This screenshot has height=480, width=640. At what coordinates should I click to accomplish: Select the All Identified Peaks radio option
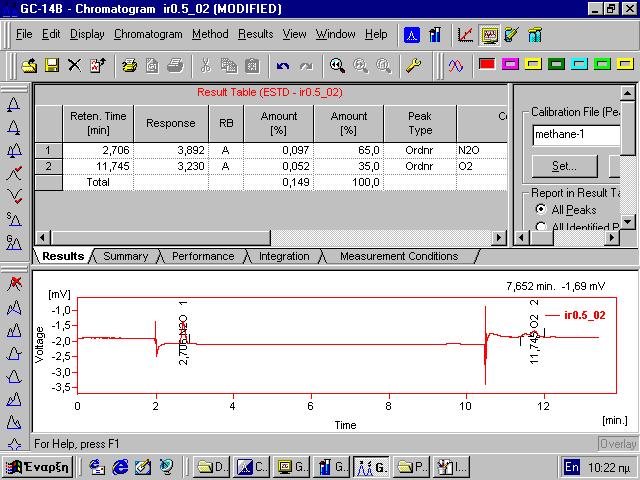pyautogui.click(x=541, y=226)
